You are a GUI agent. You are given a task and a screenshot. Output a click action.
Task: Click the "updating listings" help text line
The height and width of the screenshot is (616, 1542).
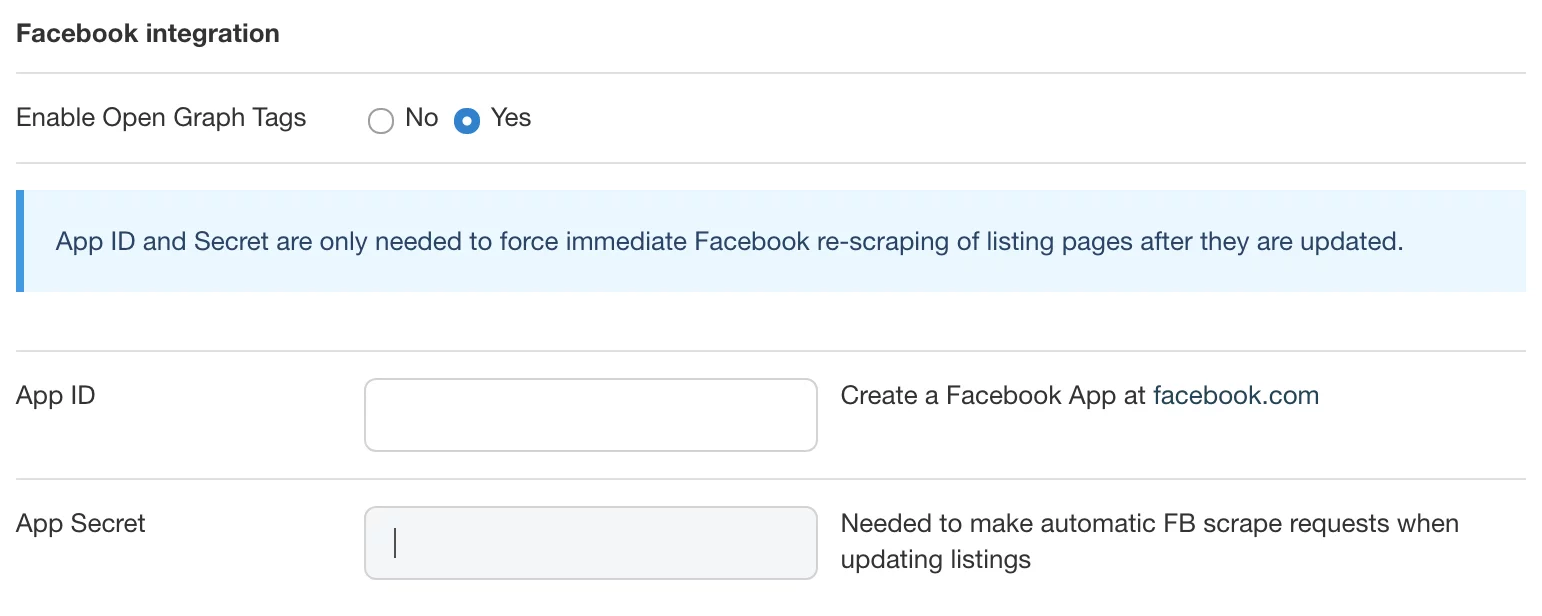coord(935,559)
